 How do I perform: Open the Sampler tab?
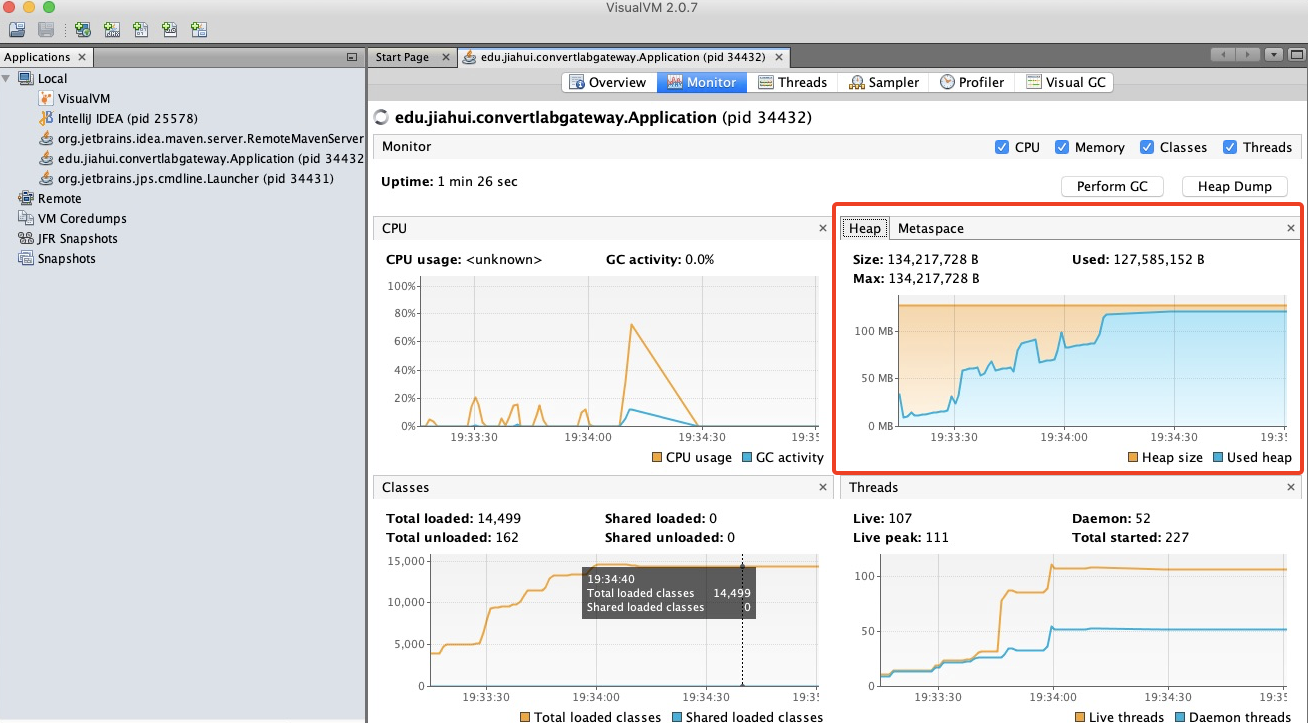click(x=884, y=82)
